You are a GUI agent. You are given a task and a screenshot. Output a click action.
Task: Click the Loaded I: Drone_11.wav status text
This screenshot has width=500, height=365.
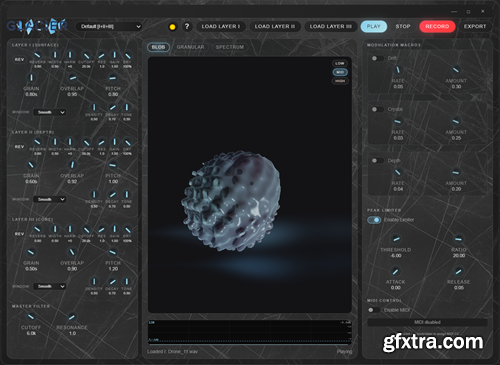(x=172, y=352)
